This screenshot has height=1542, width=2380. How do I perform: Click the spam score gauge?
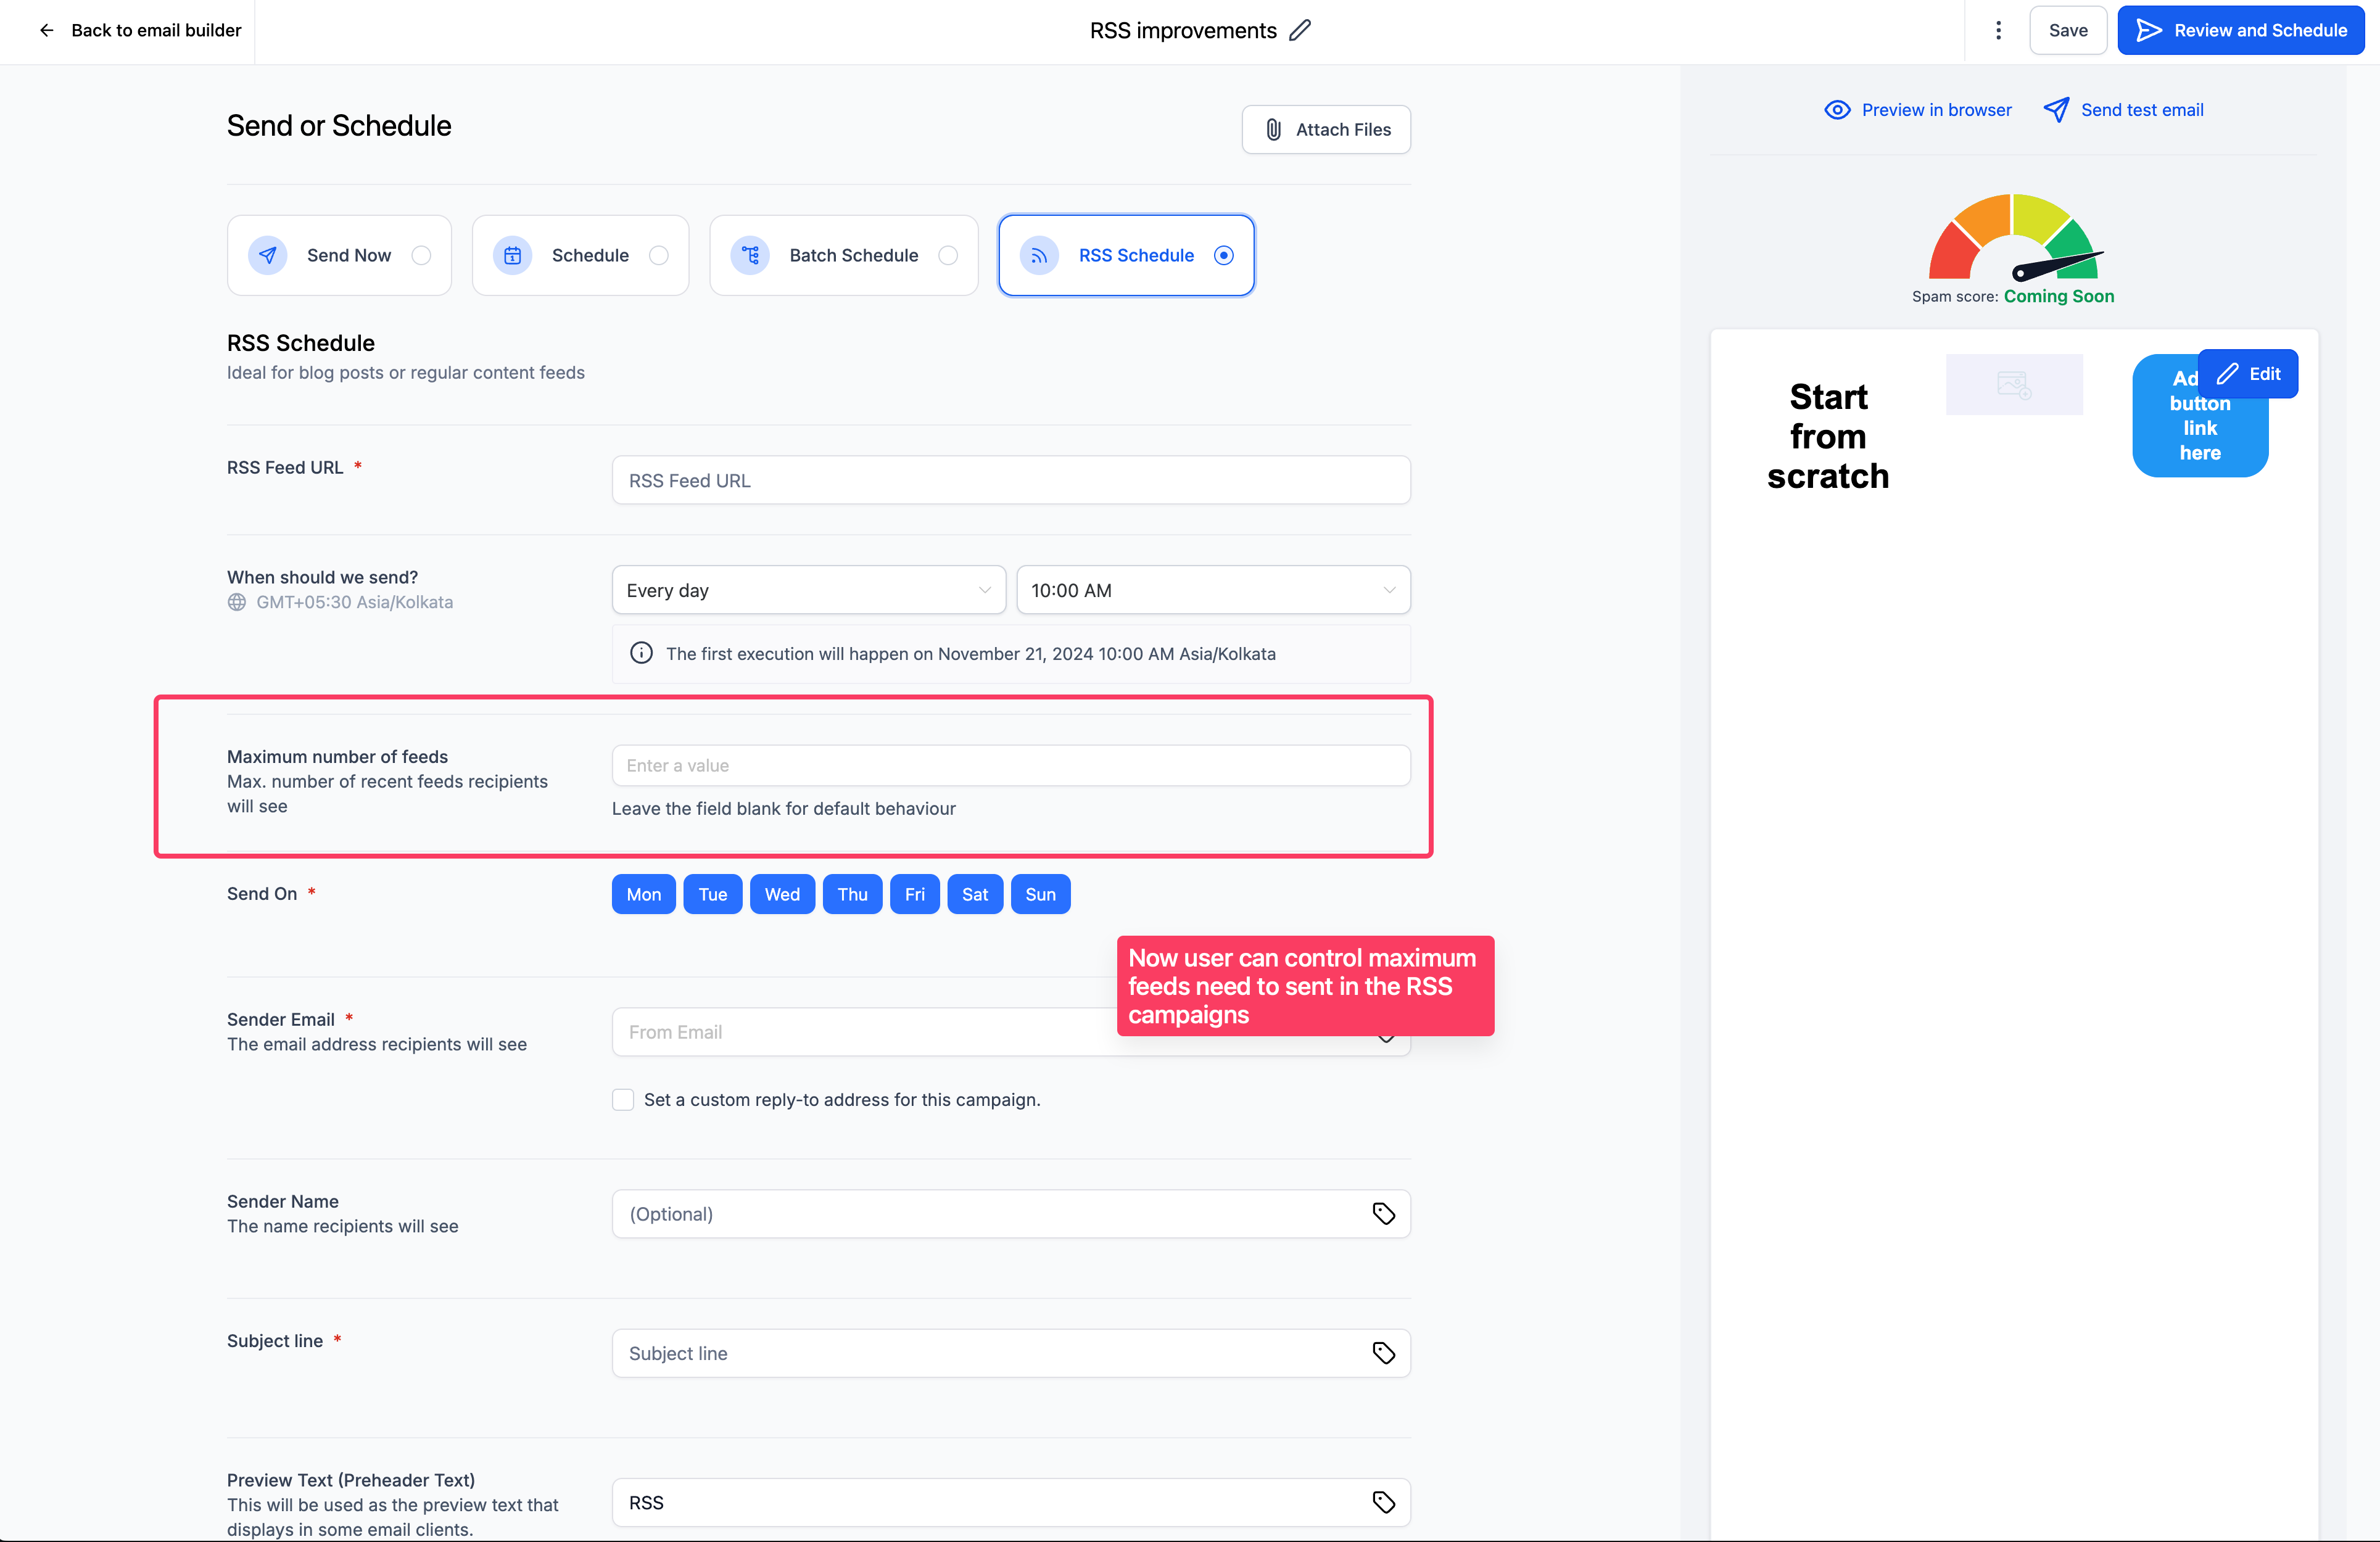tap(2013, 237)
